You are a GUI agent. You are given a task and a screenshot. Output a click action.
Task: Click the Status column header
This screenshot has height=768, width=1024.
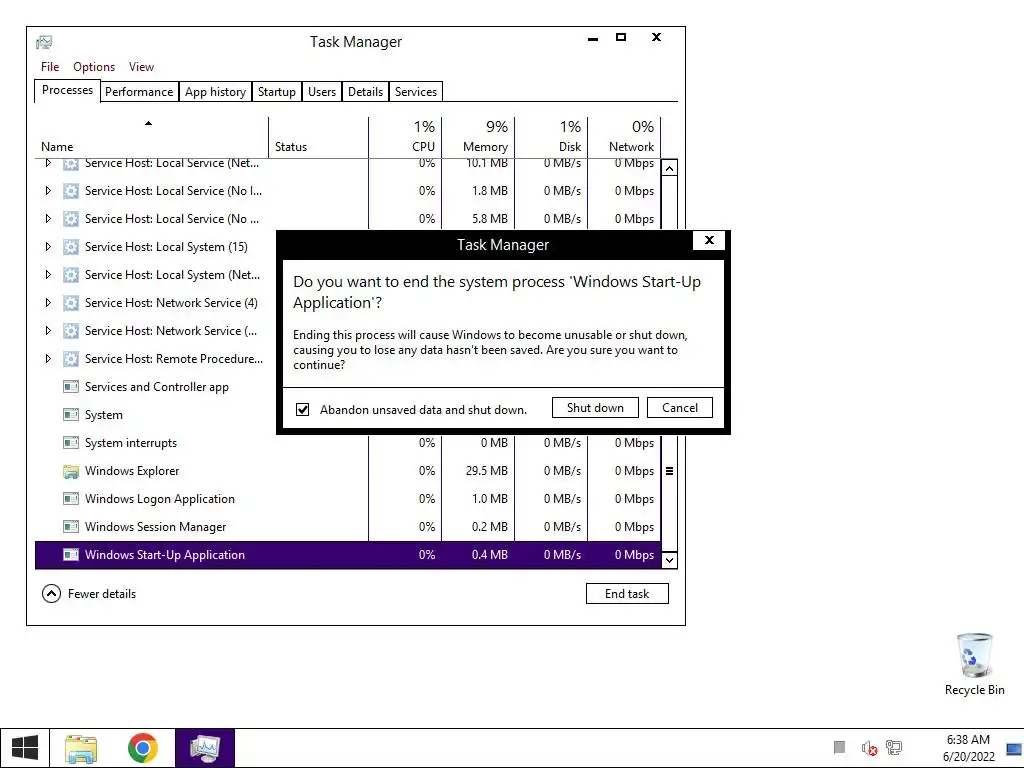(319, 137)
